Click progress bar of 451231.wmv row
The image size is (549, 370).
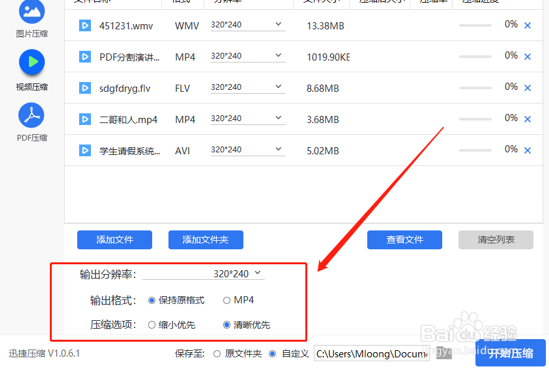point(475,26)
